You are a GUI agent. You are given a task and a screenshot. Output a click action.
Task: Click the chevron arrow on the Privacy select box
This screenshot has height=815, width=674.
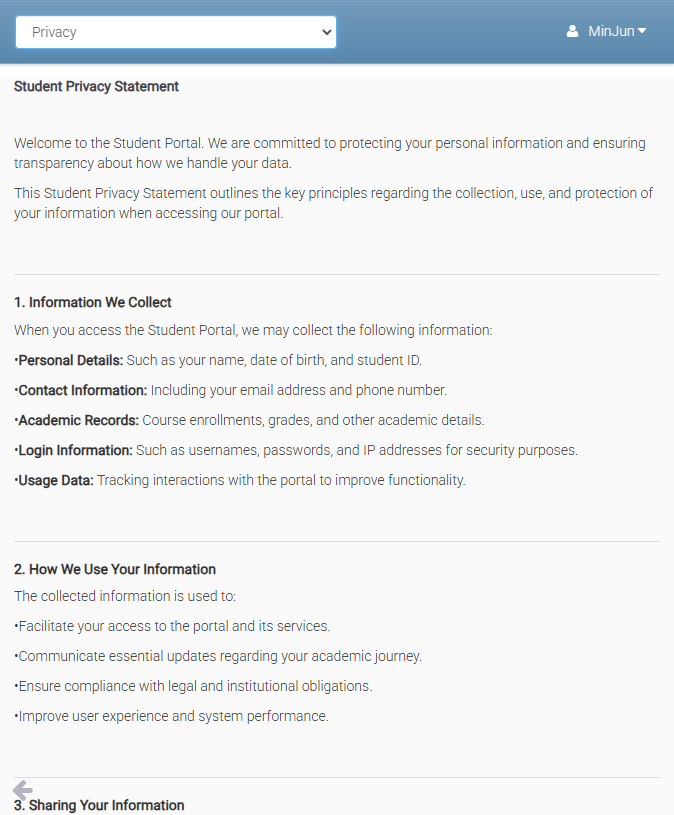326,32
